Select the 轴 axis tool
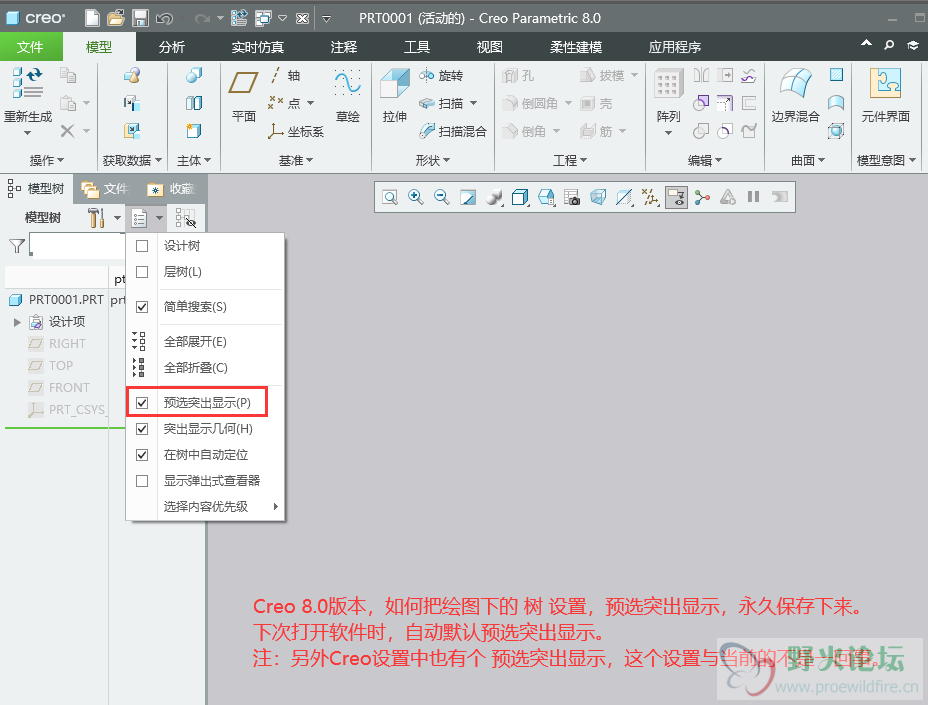 [285, 75]
